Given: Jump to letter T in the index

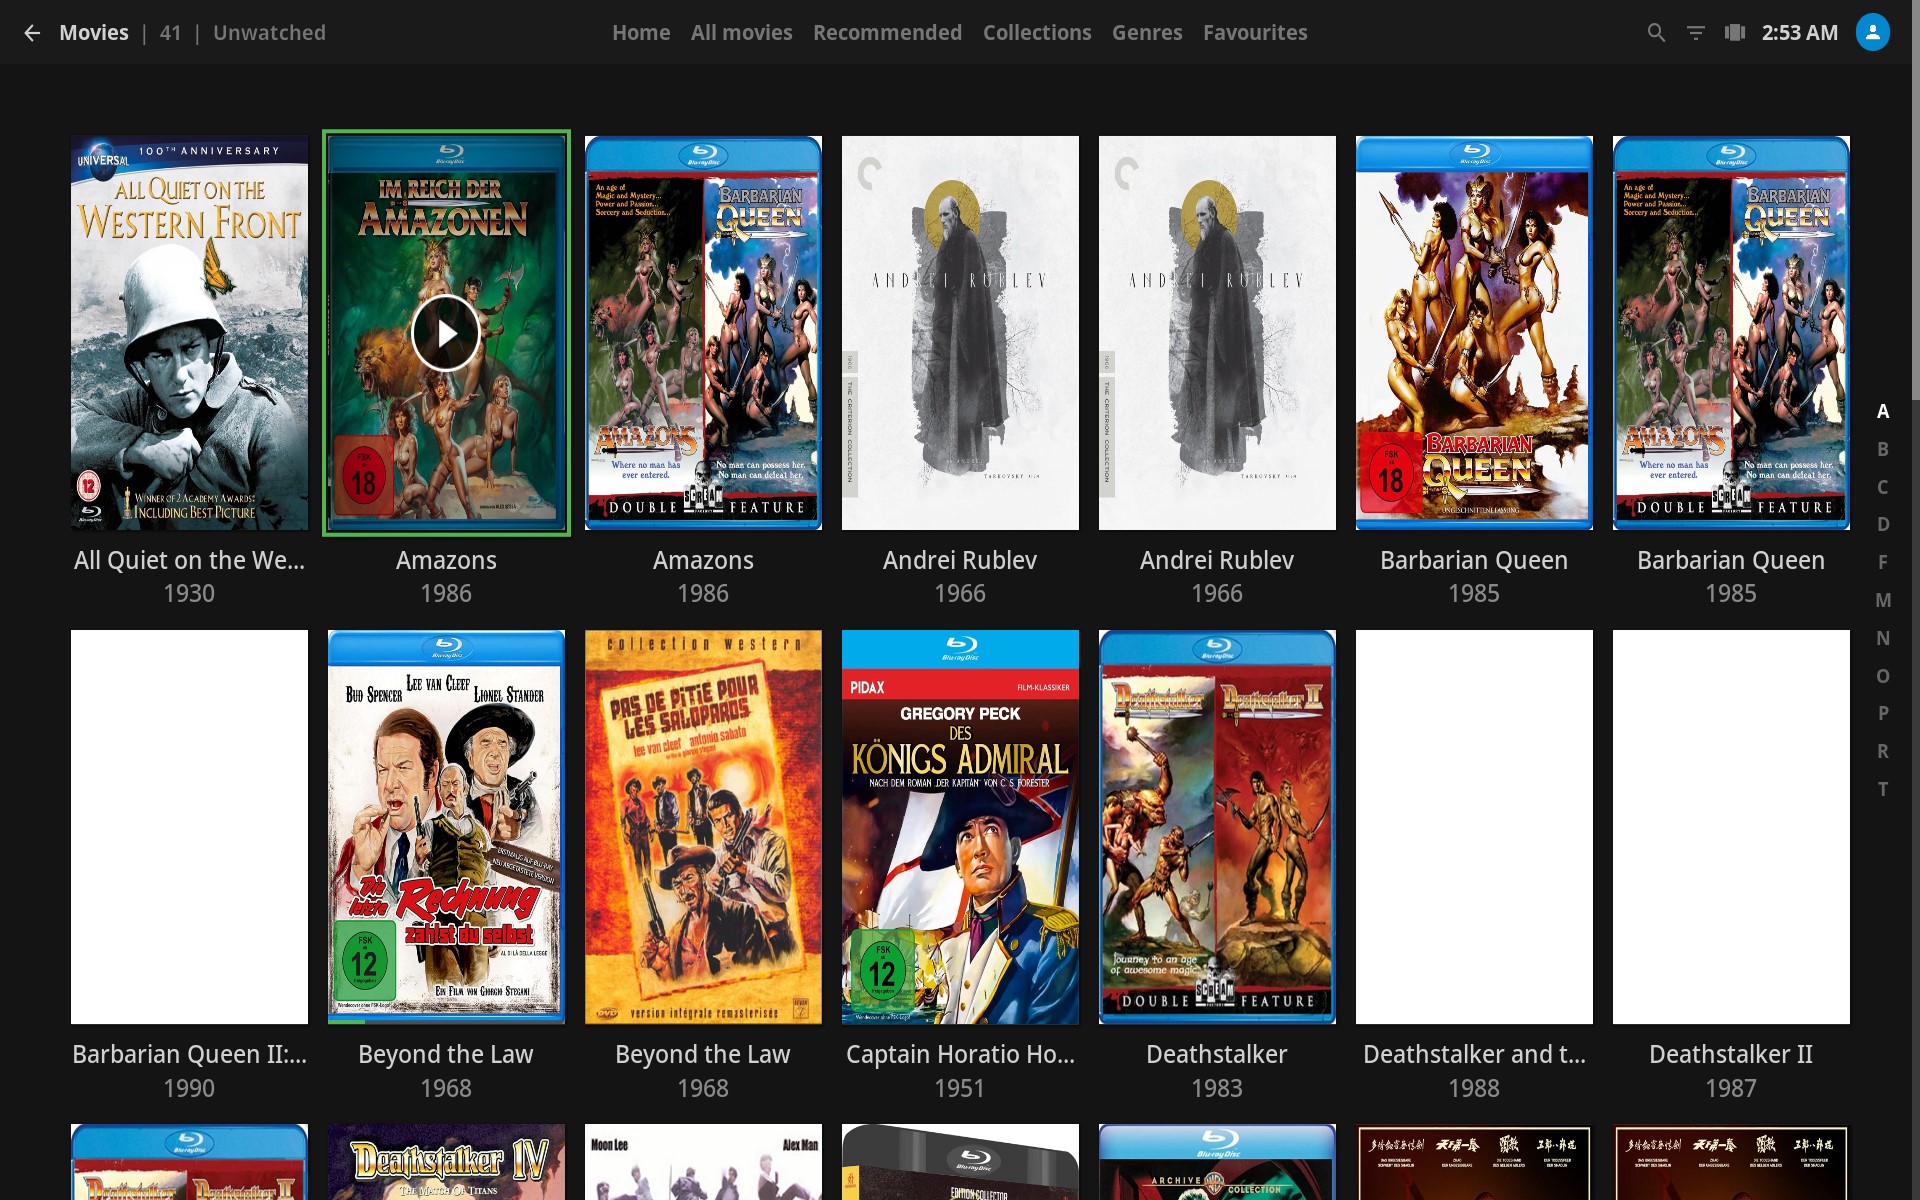Looking at the screenshot, I should coord(1883,789).
